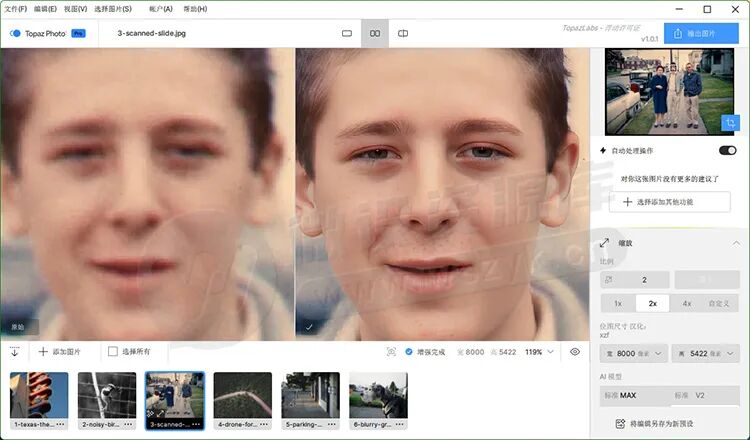
Task: Switch to single image view icon
Action: pos(347,33)
